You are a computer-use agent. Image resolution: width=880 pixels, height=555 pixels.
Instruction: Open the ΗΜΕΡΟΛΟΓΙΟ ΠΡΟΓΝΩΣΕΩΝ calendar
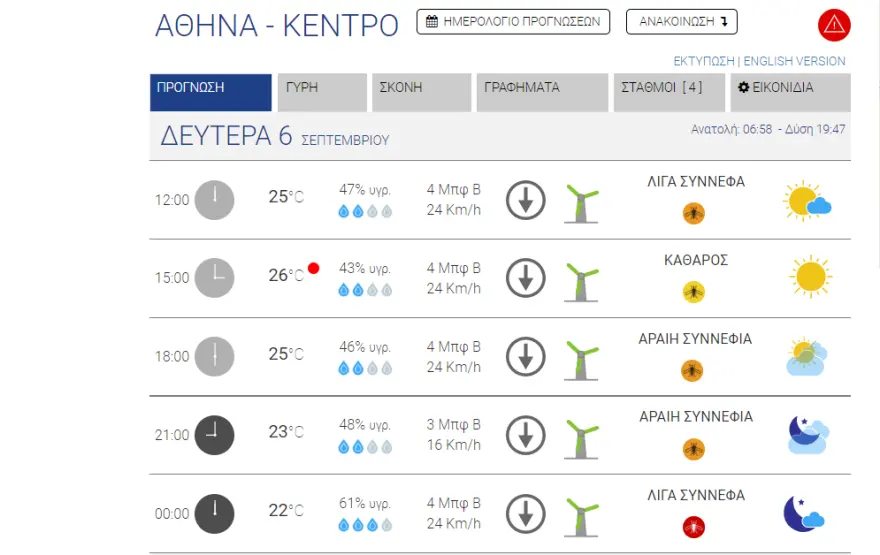pos(513,22)
